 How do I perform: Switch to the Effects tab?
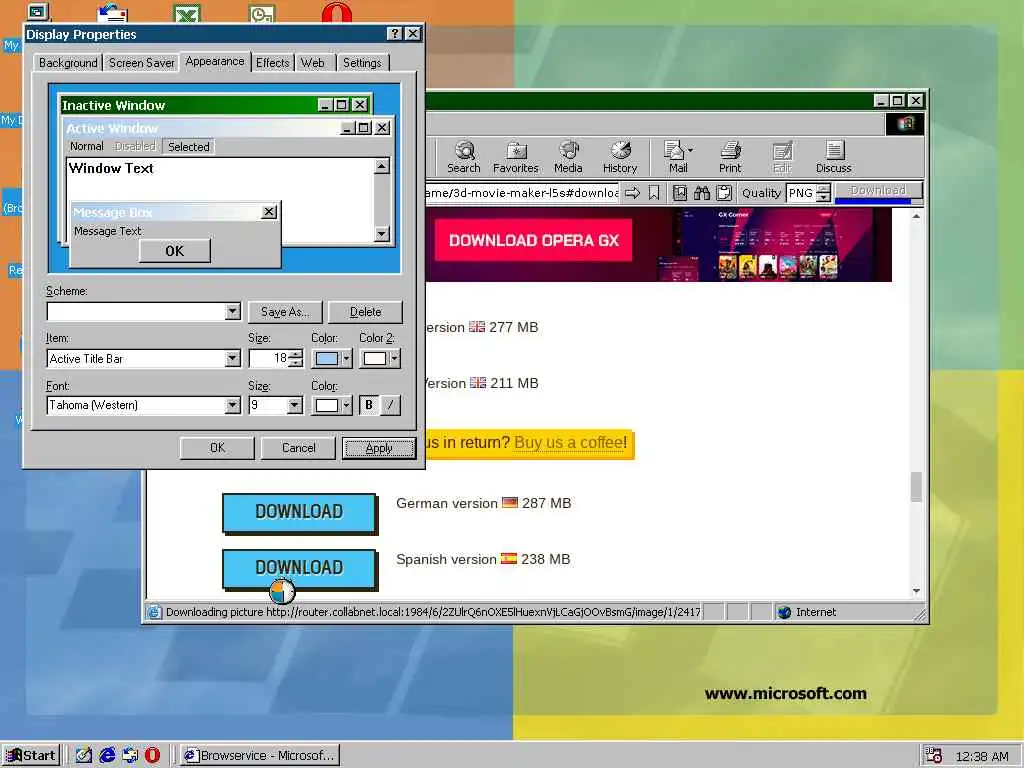[x=272, y=63]
